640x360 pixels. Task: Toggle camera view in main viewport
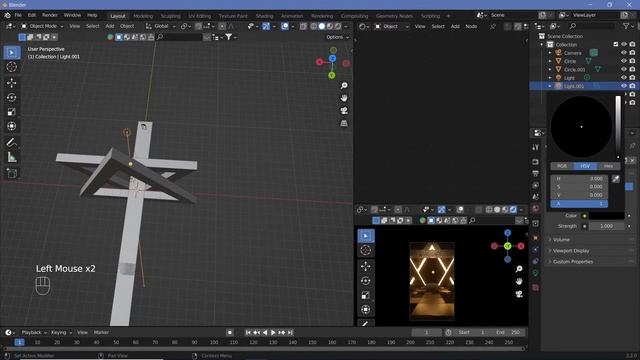pos(344,111)
